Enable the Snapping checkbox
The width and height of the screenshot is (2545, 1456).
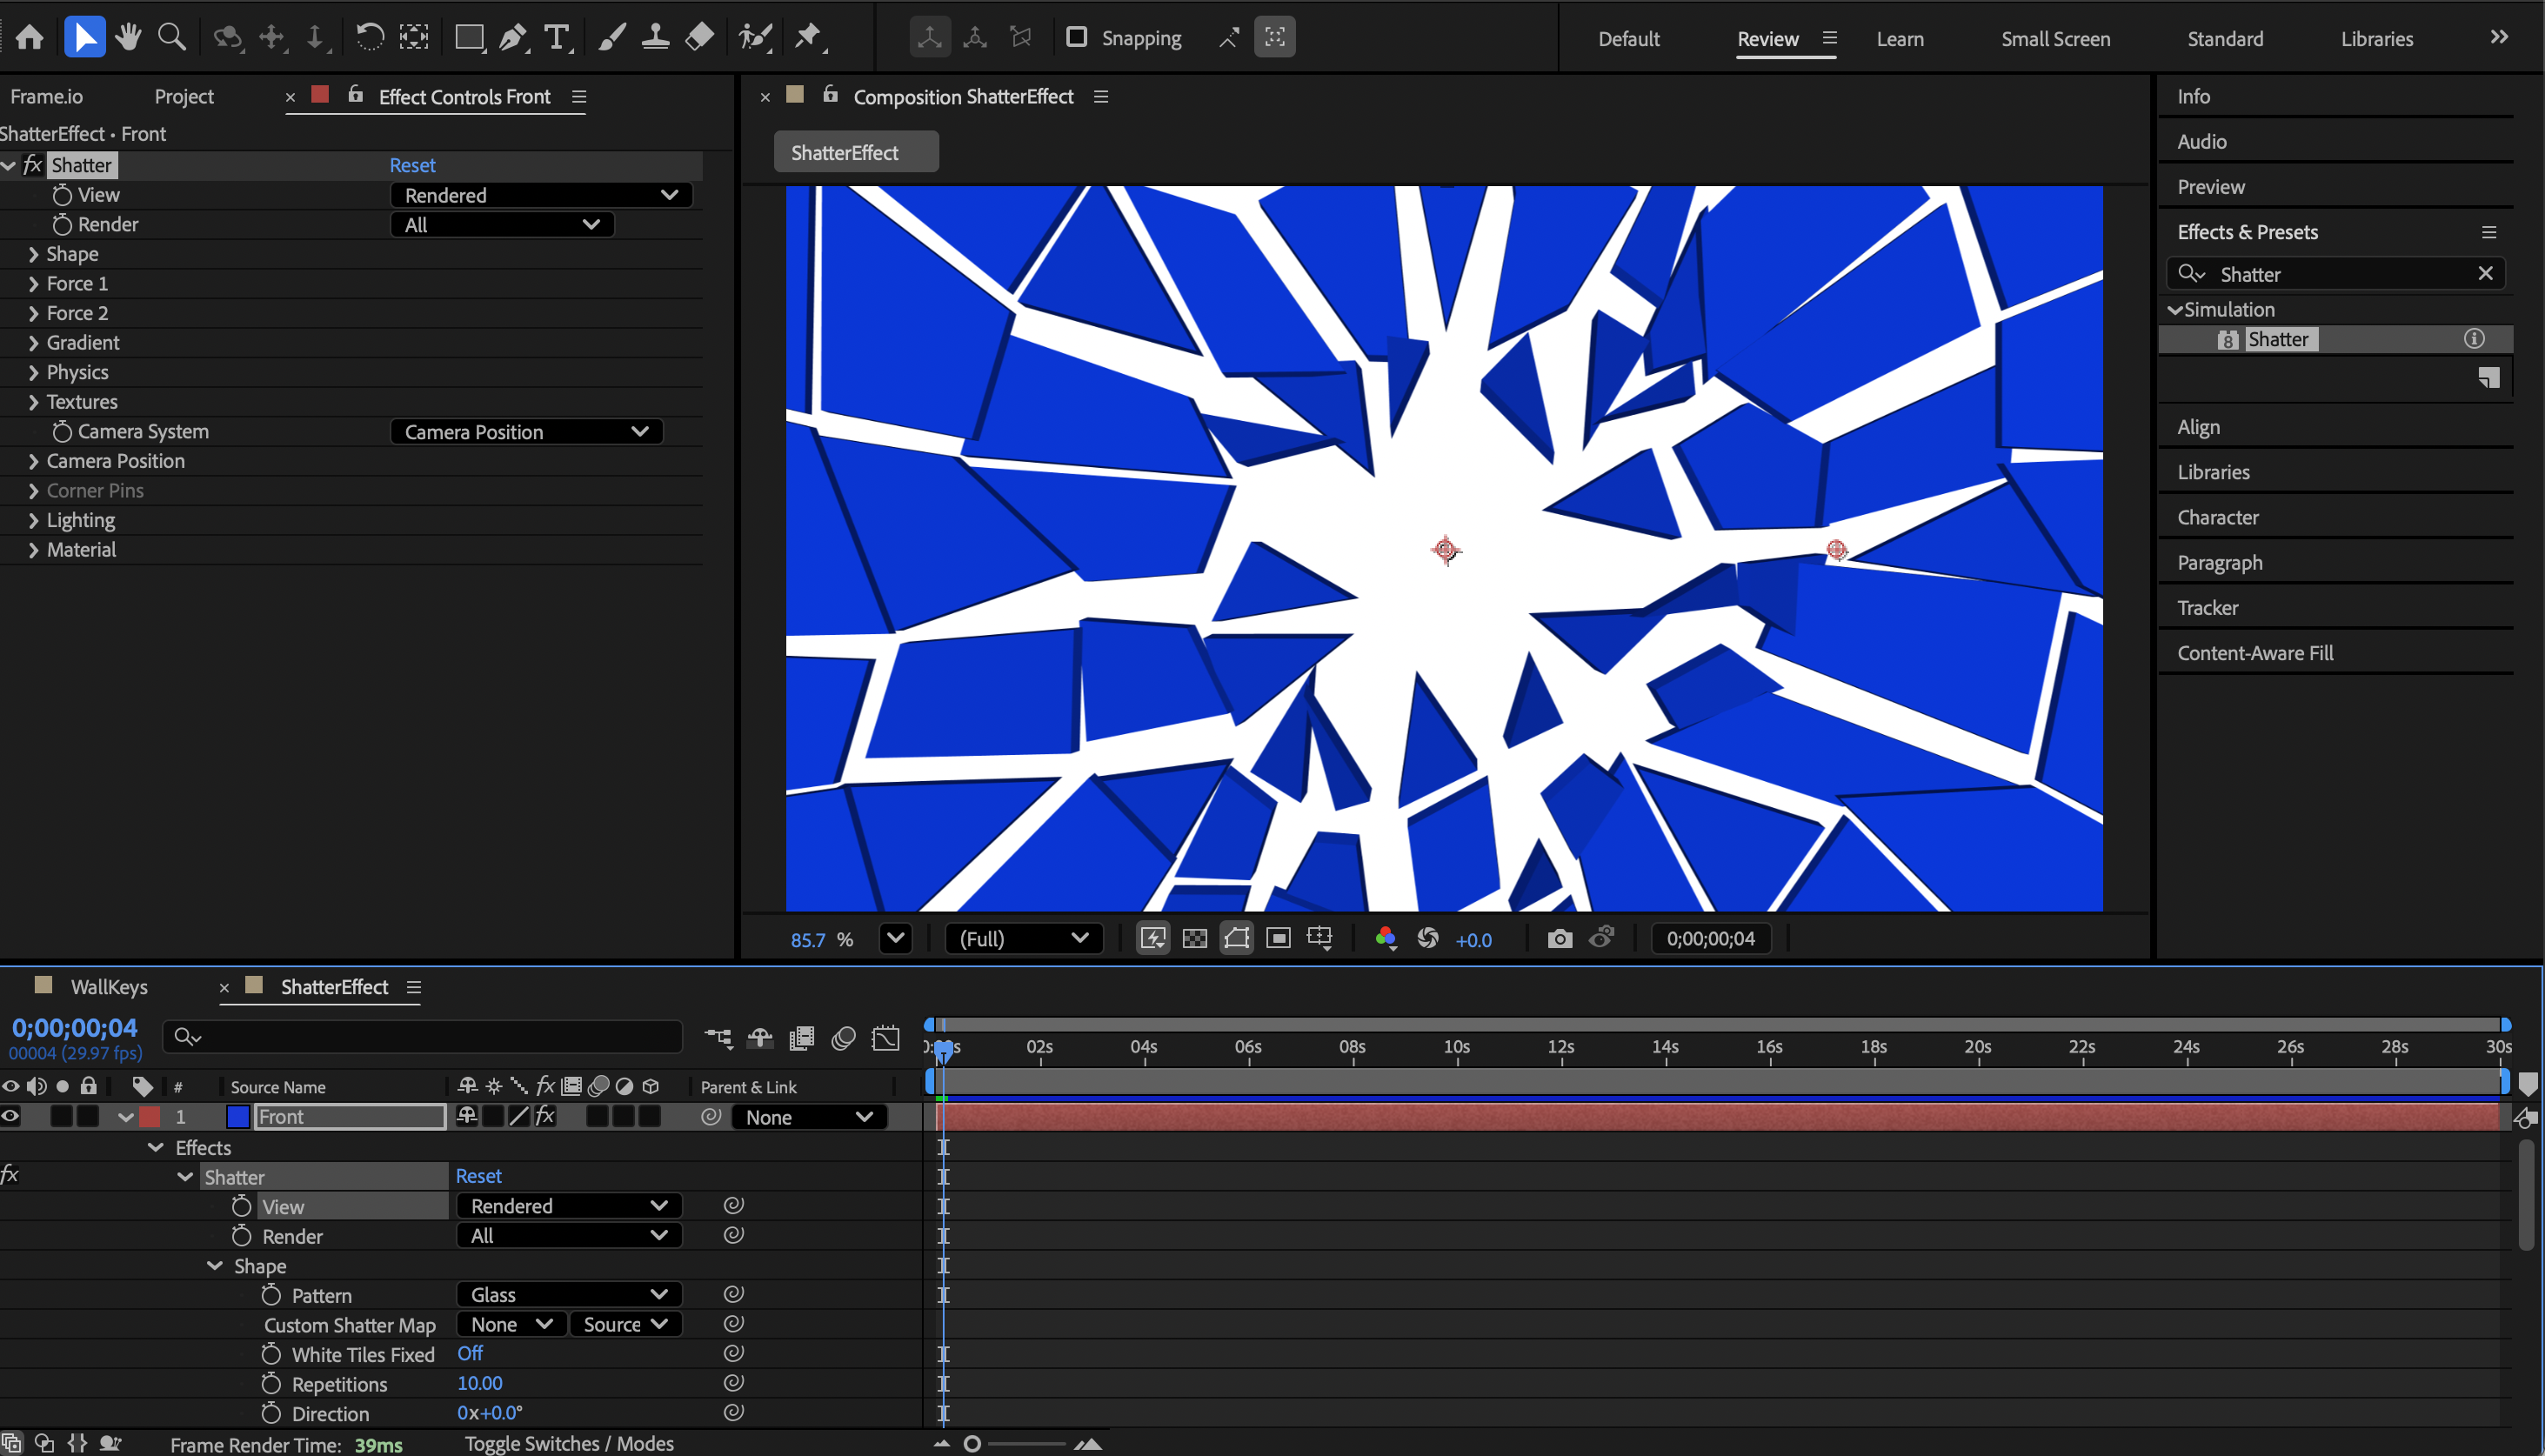pyautogui.click(x=1076, y=37)
